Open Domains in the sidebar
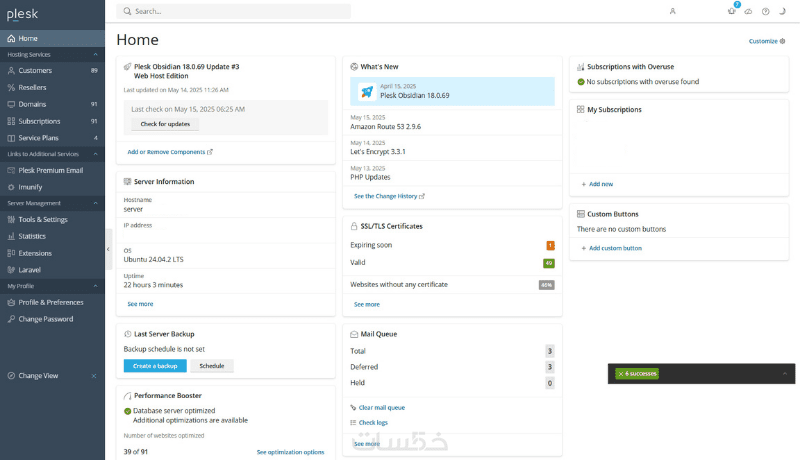 pos(53,104)
